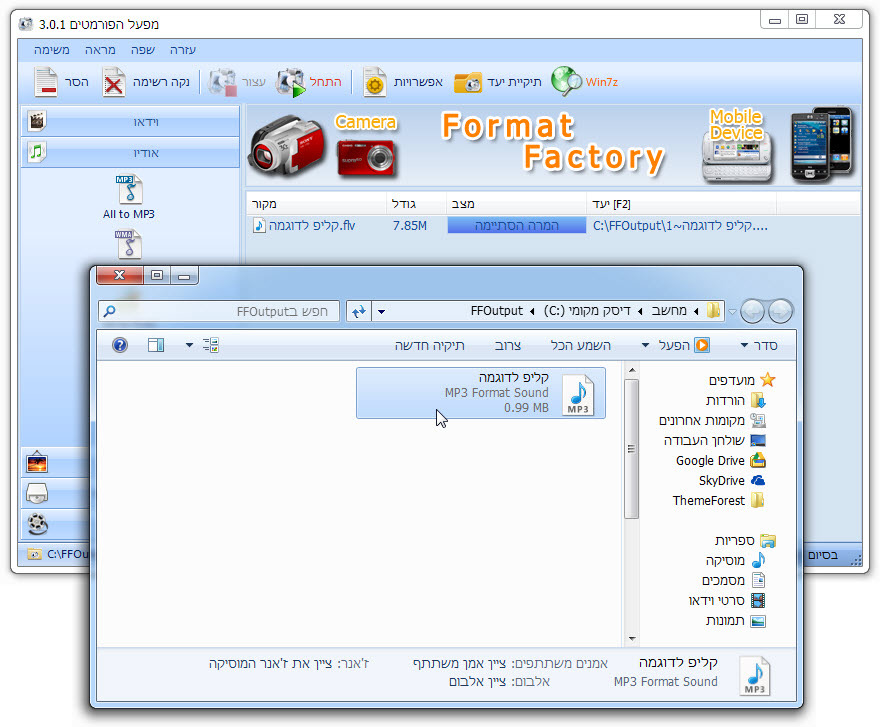880x727 pixels.
Task: Click the navigation pane scroll down arrow
Action: (x=631, y=639)
